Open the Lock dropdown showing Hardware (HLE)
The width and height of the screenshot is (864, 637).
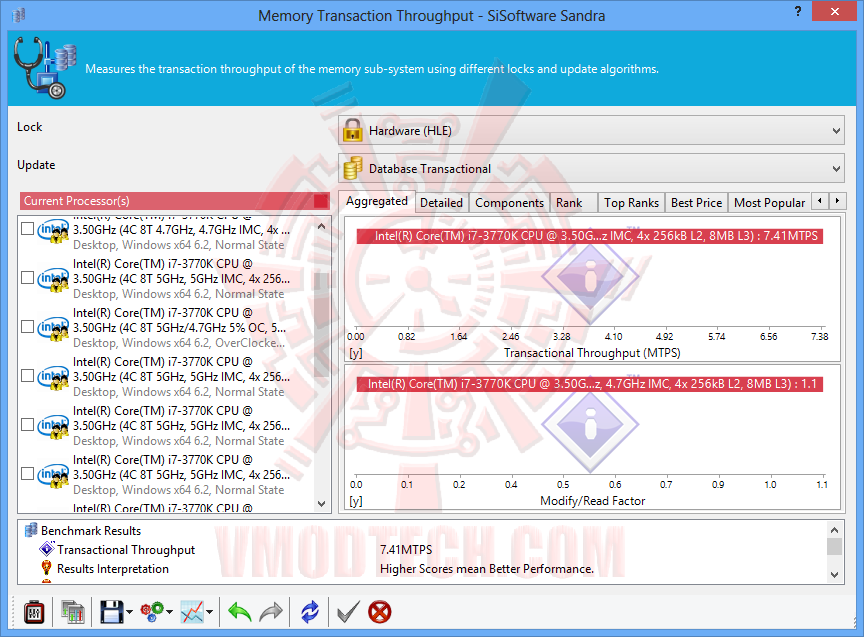591,131
